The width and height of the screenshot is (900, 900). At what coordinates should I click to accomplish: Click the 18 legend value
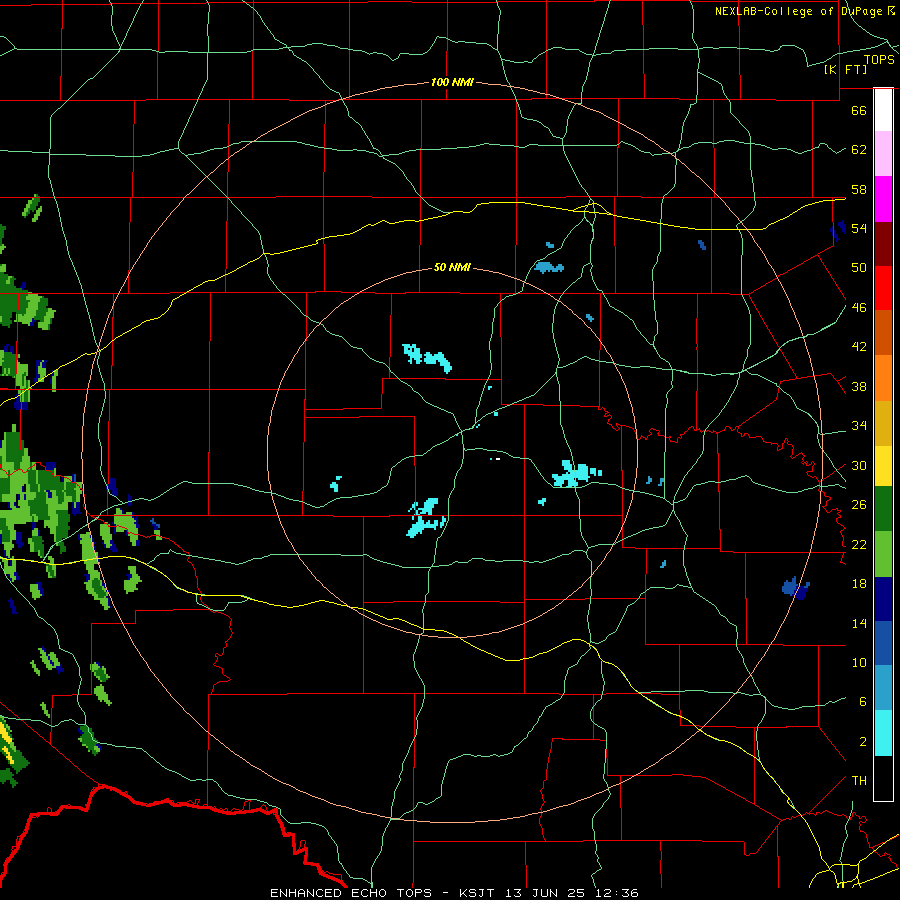[859, 584]
